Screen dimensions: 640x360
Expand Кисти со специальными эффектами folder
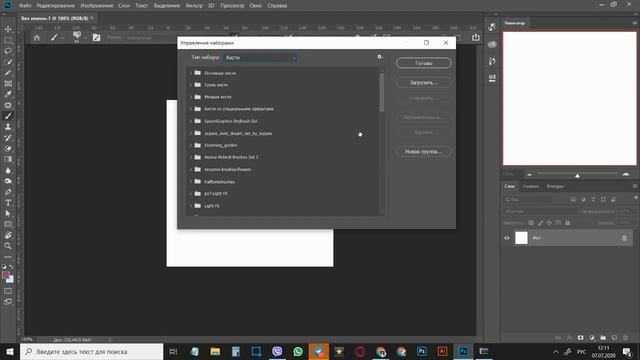coord(191,109)
